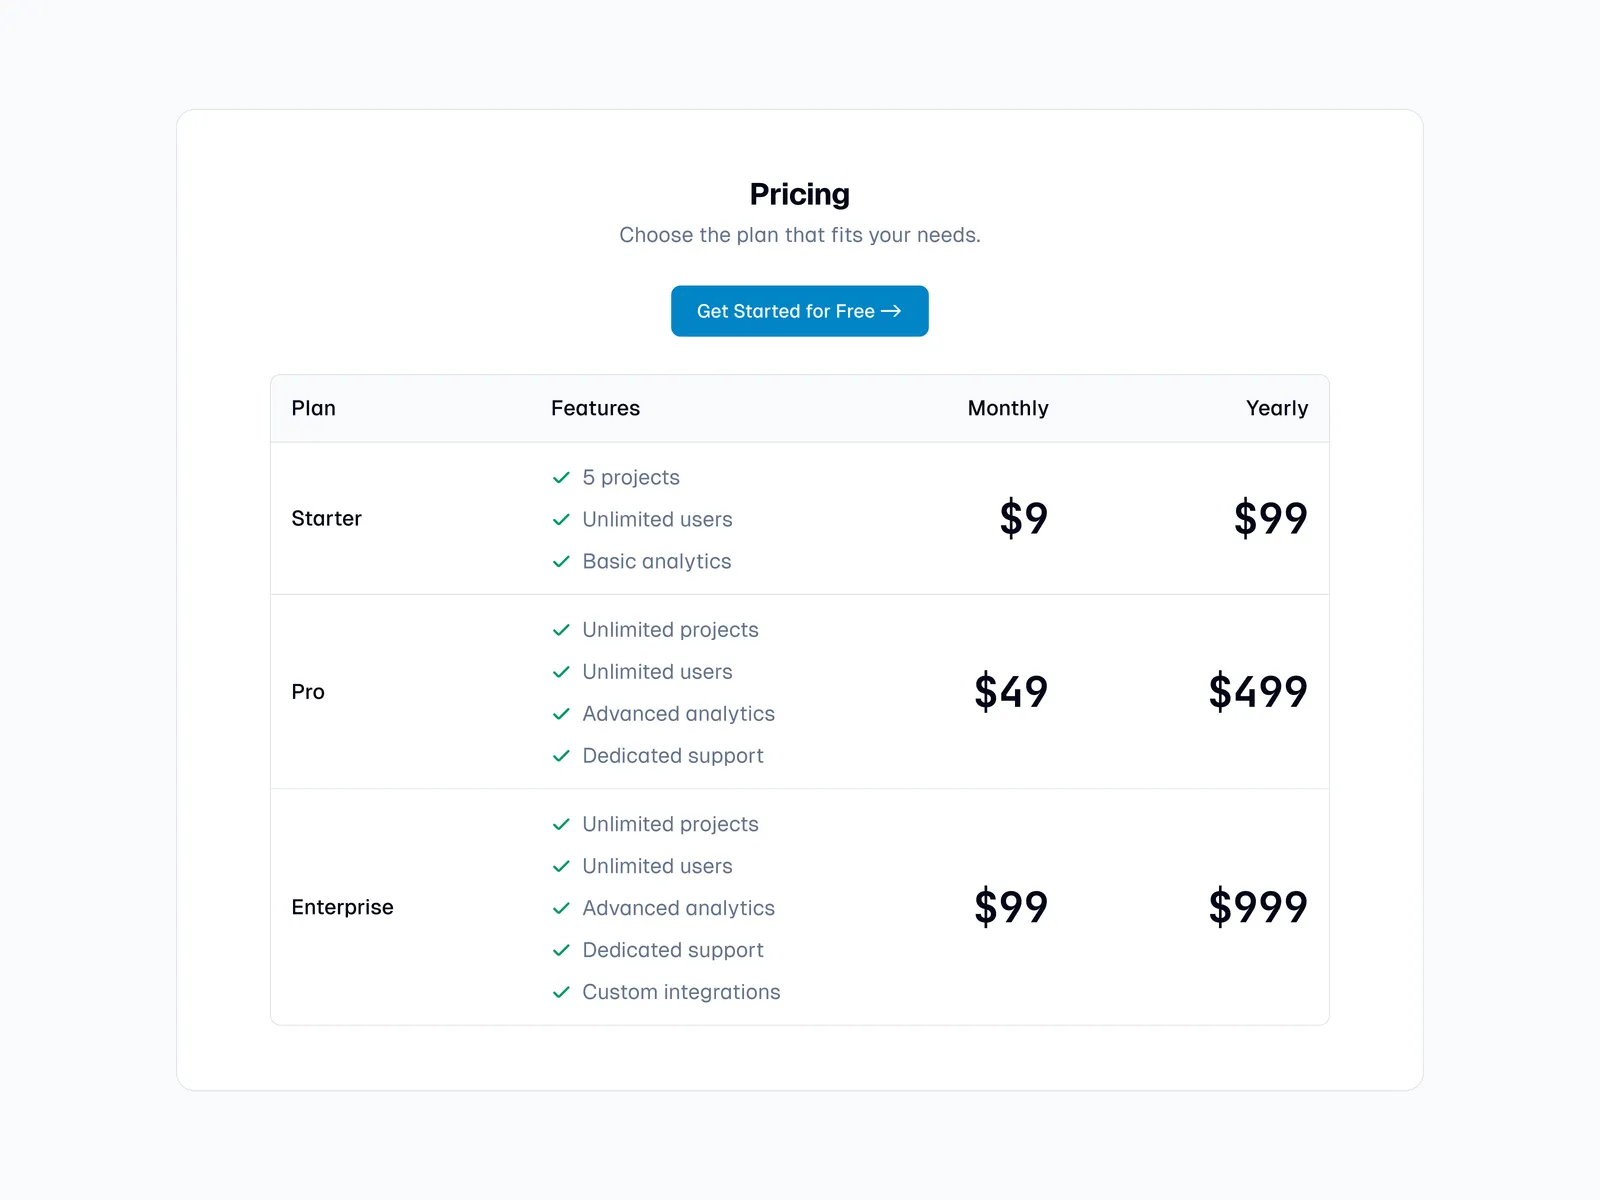Click the Features column header
Viewport: 1600px width, 1200px height.
coord(595,408)
